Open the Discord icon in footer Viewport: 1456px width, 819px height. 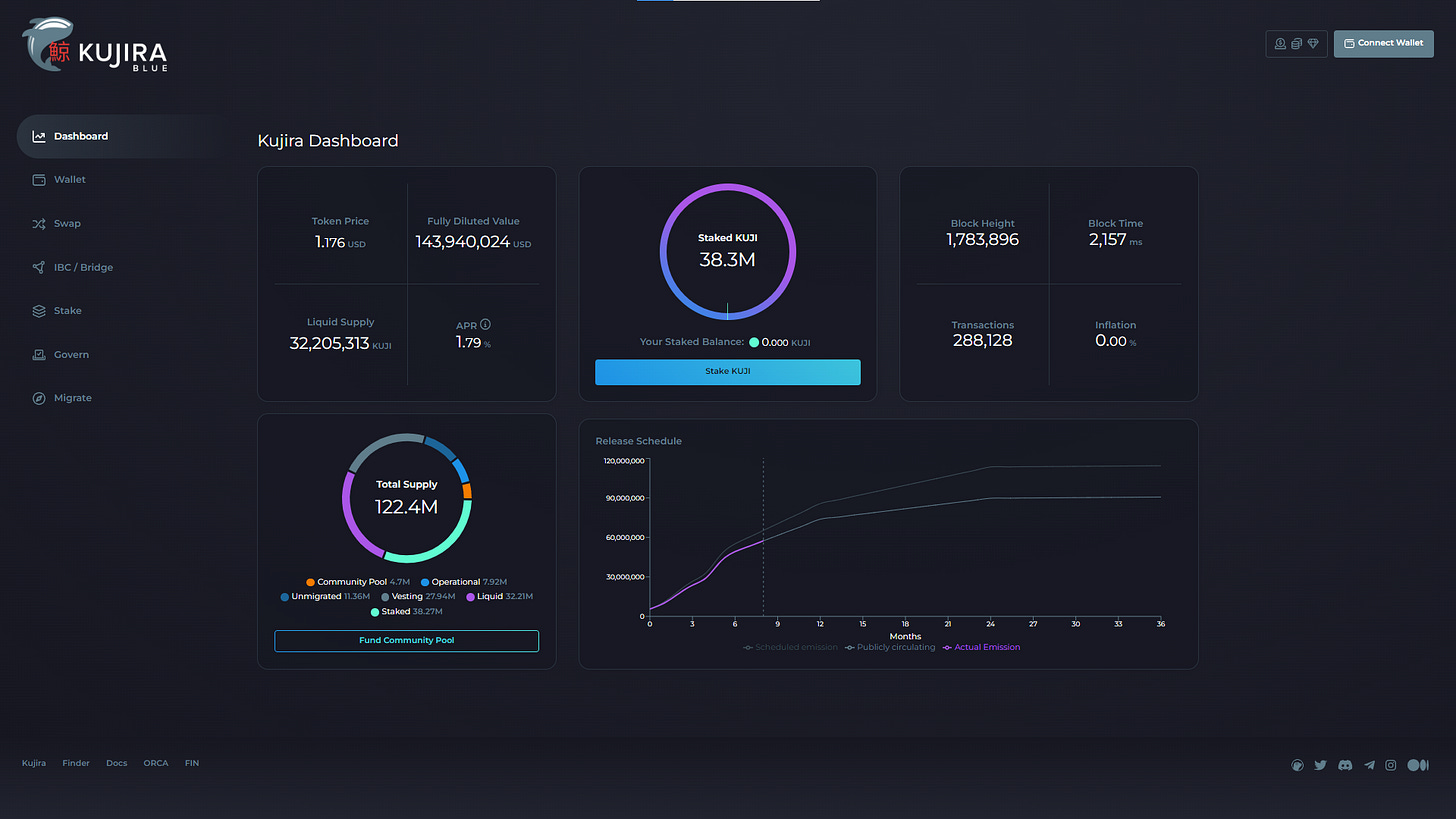coord(1345,765)
